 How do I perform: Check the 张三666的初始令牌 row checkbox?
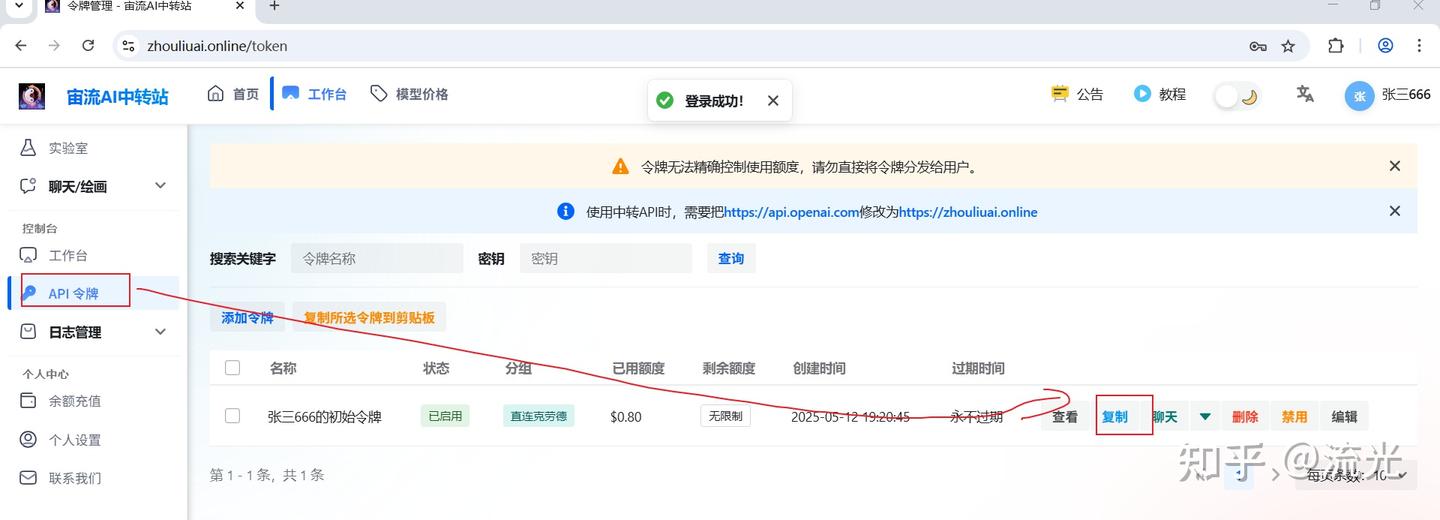(232, 415)
